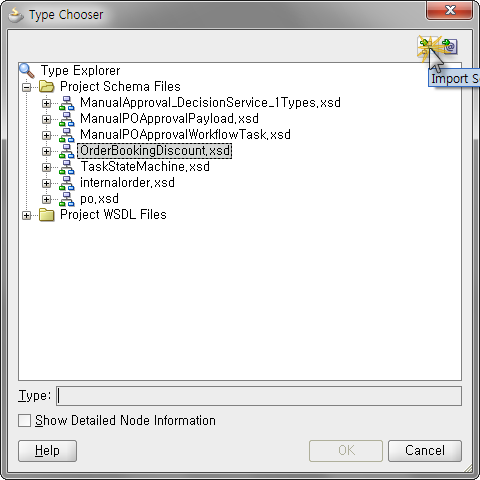Viewport: 480px width, 480px height.
Task: Collapse the Project Schema Files node
Action: click(26, 87)
